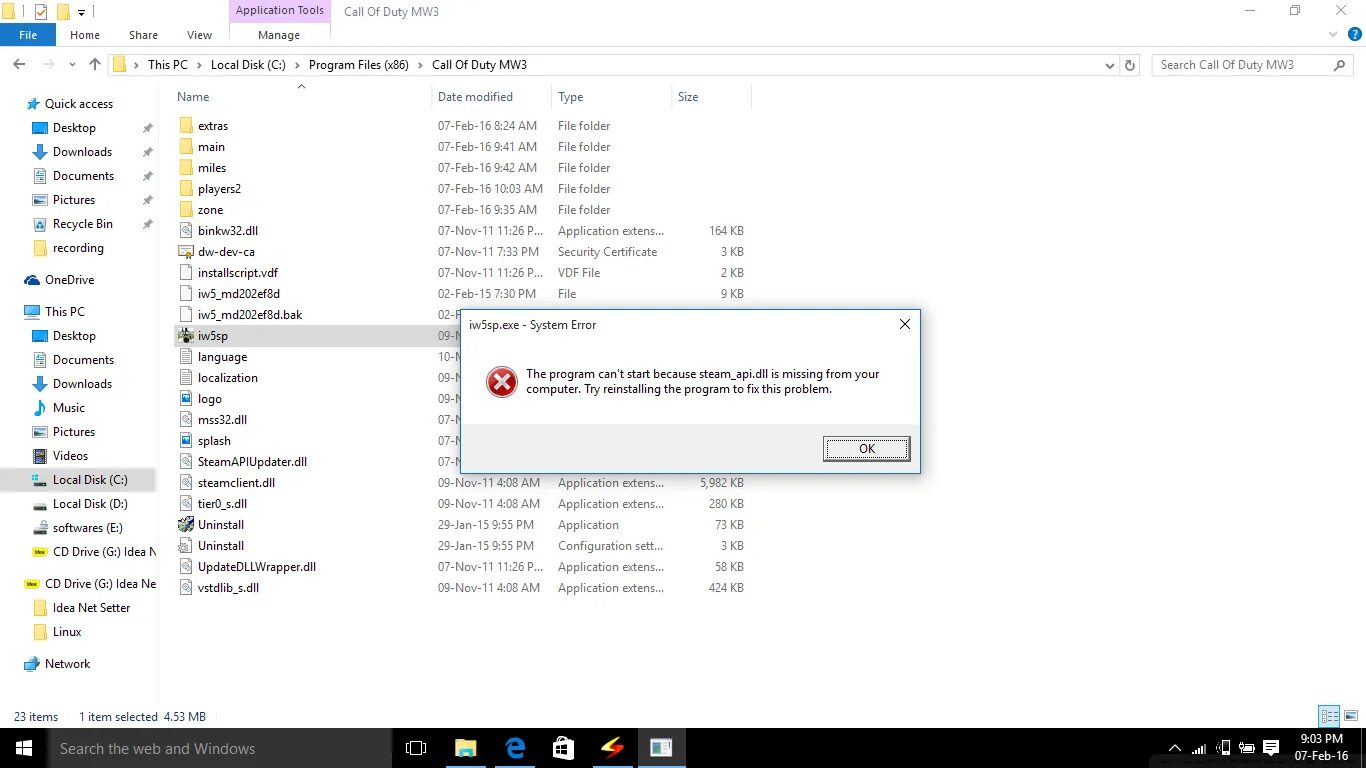Open the Windows Start button

pos(24,748)
